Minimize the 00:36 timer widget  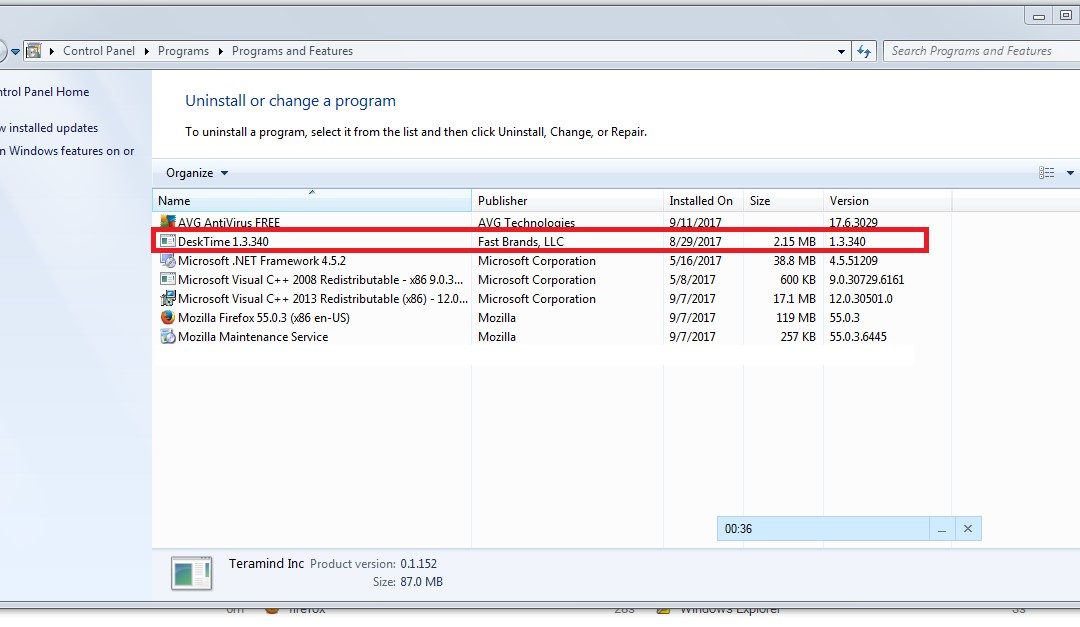[x=942, y=529]
